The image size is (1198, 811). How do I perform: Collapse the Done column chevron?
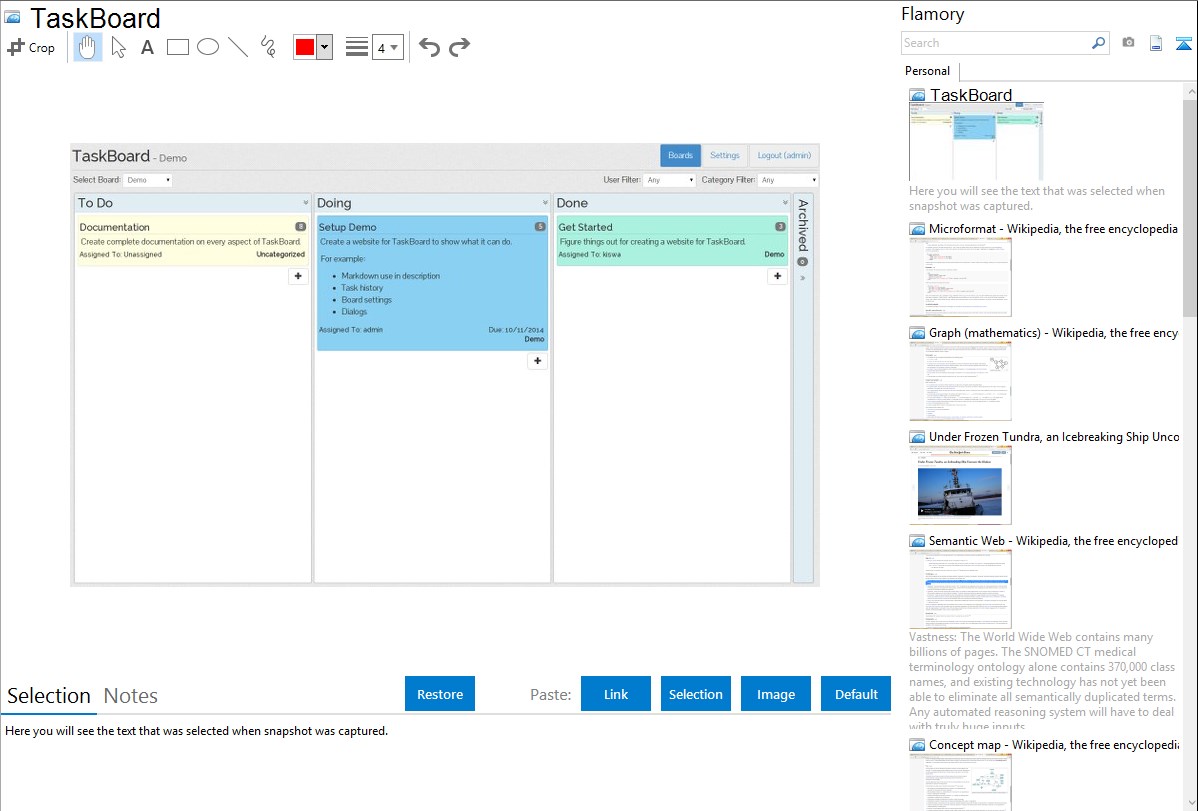[785, 203]
